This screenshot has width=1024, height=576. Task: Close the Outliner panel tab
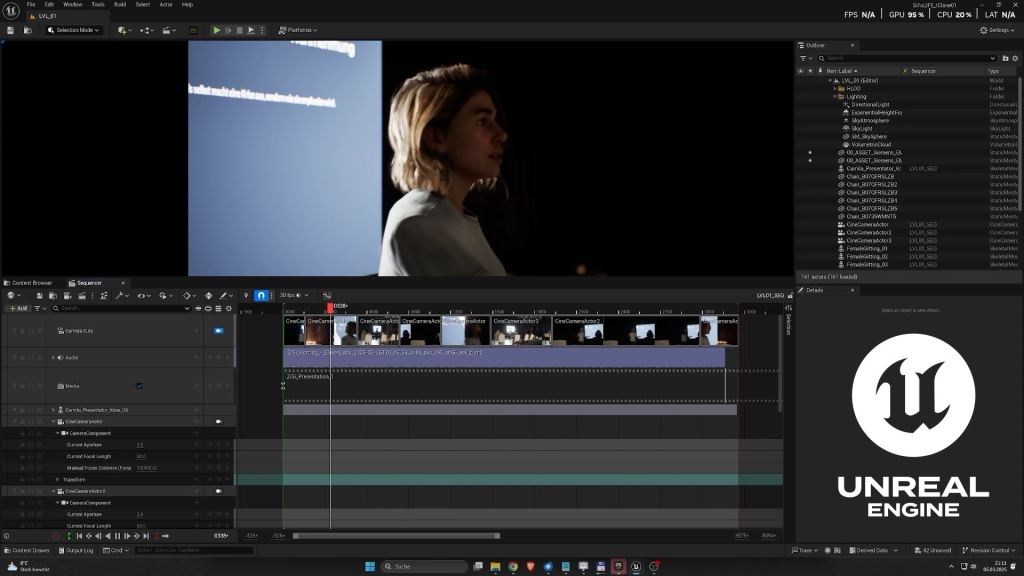point(852,46)
